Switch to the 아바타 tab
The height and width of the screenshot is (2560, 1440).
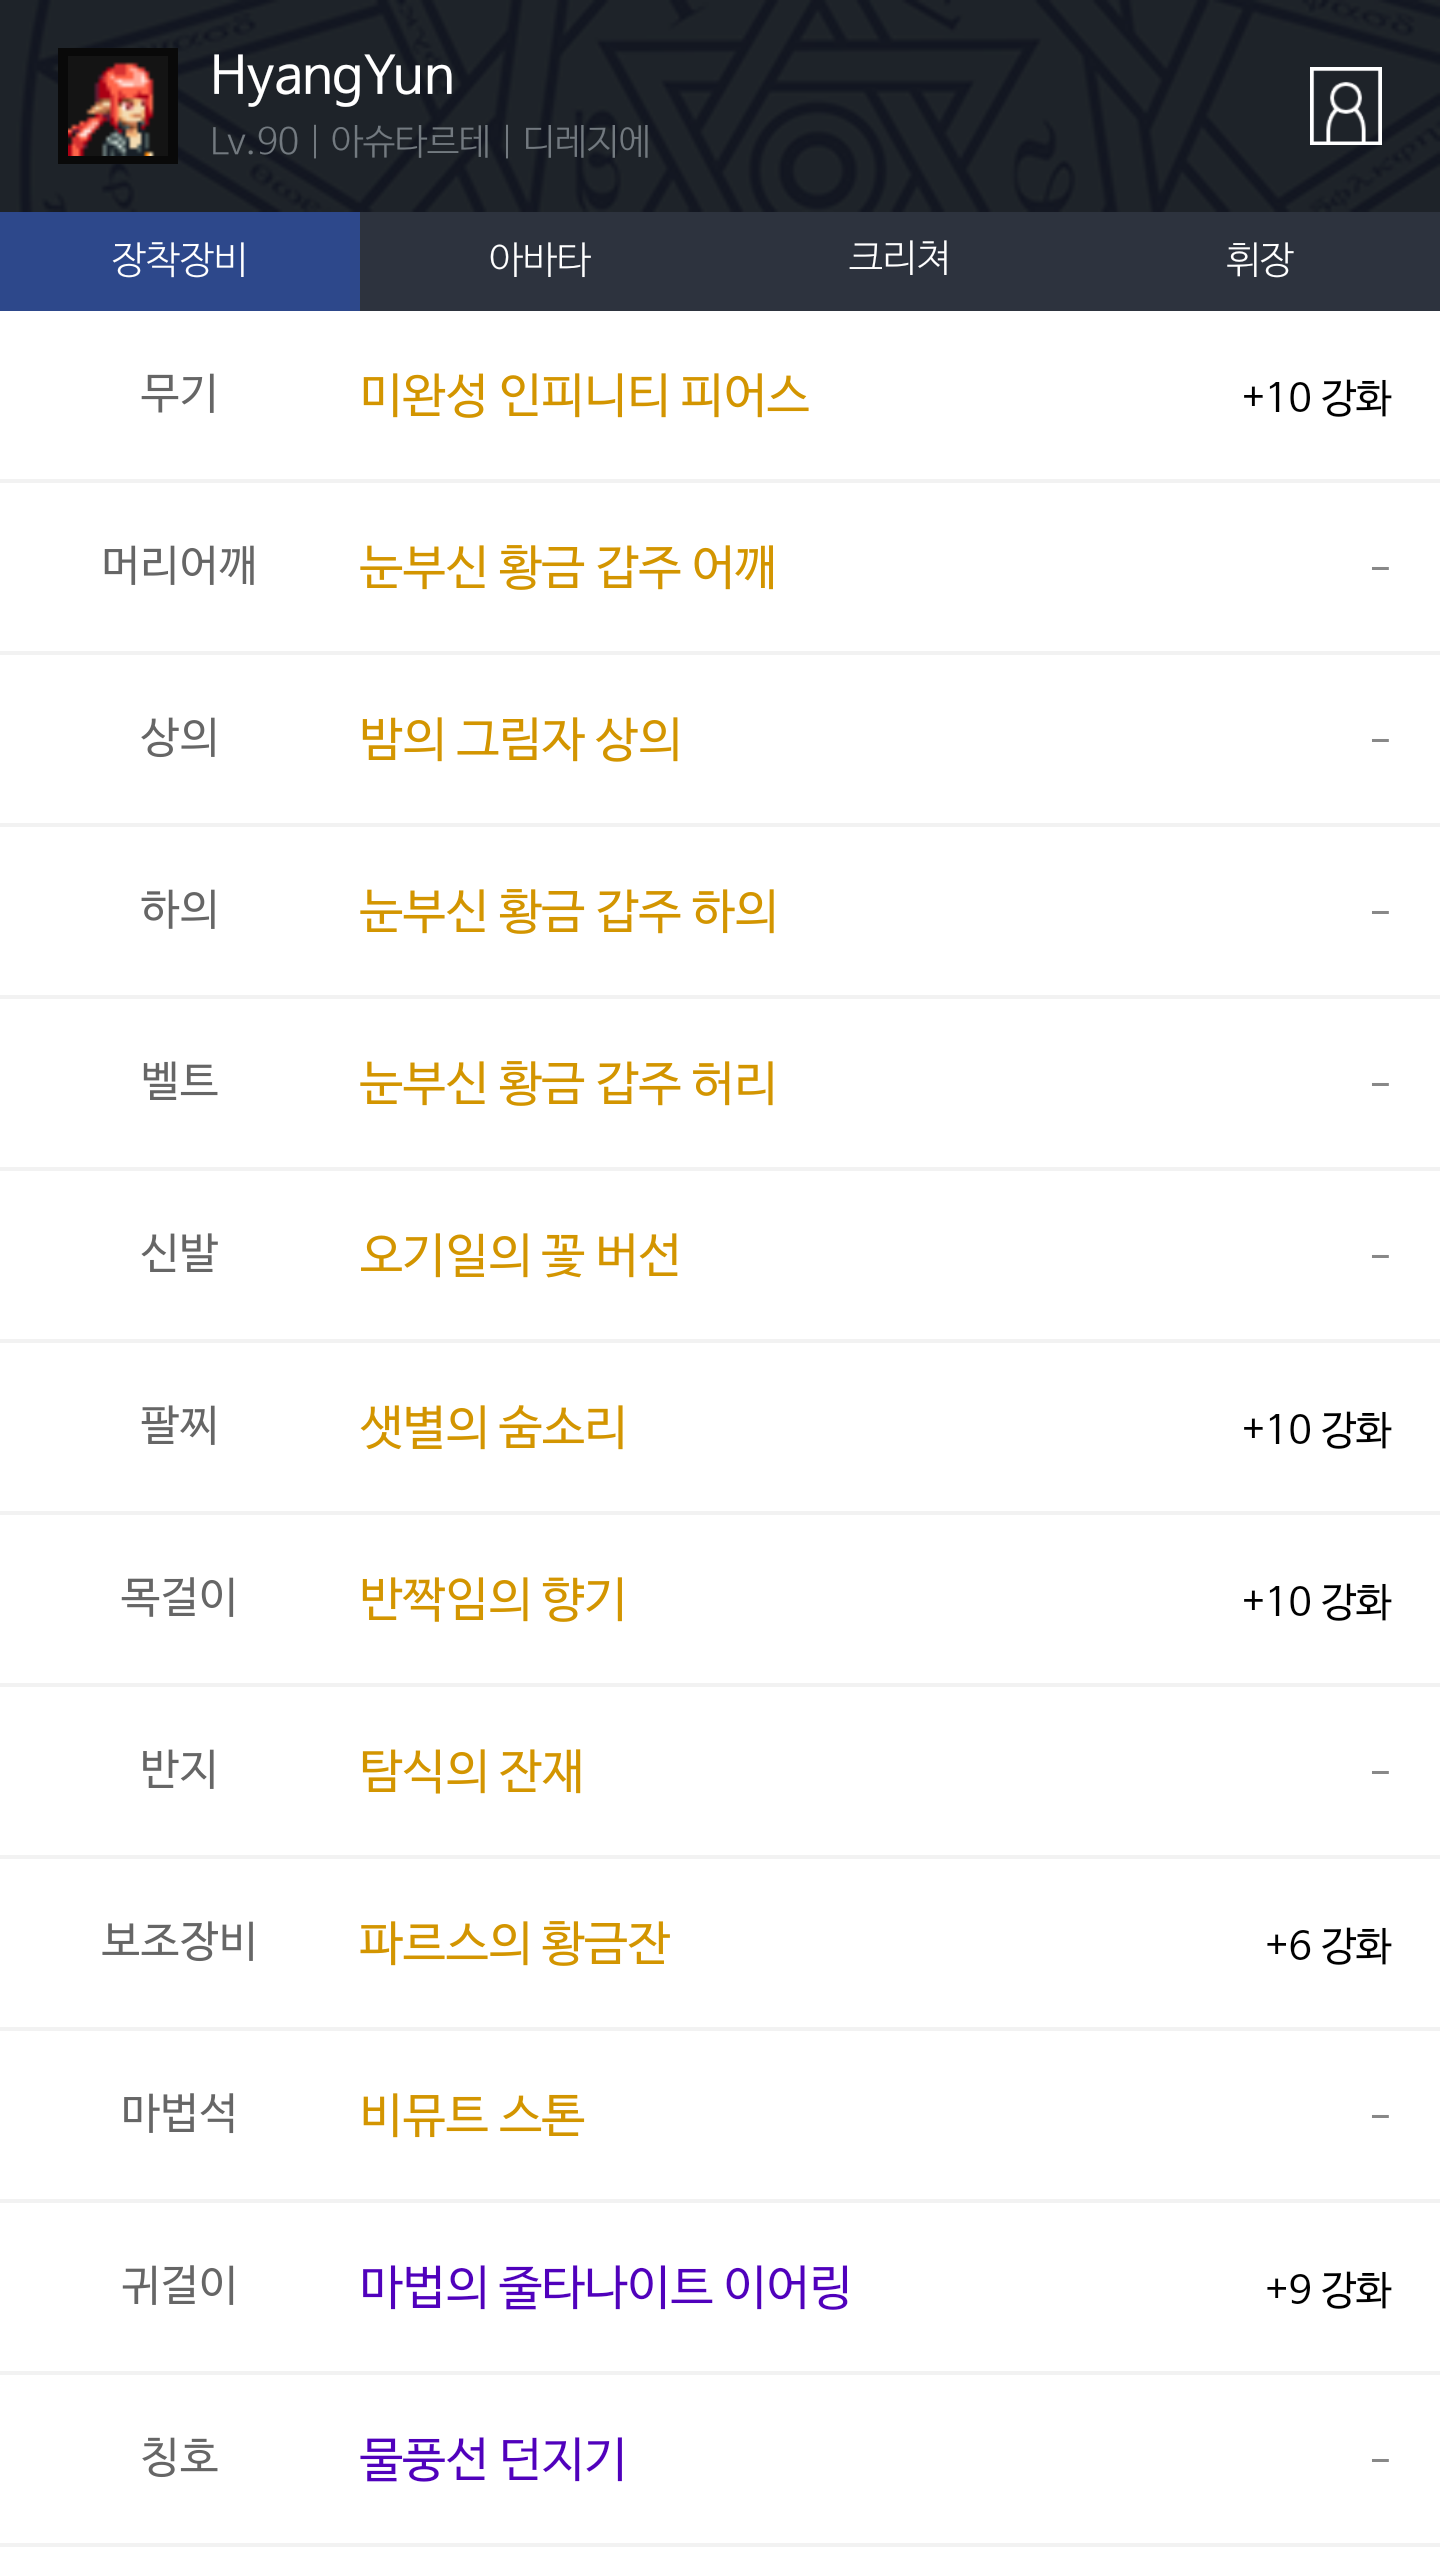coord(540,260)
